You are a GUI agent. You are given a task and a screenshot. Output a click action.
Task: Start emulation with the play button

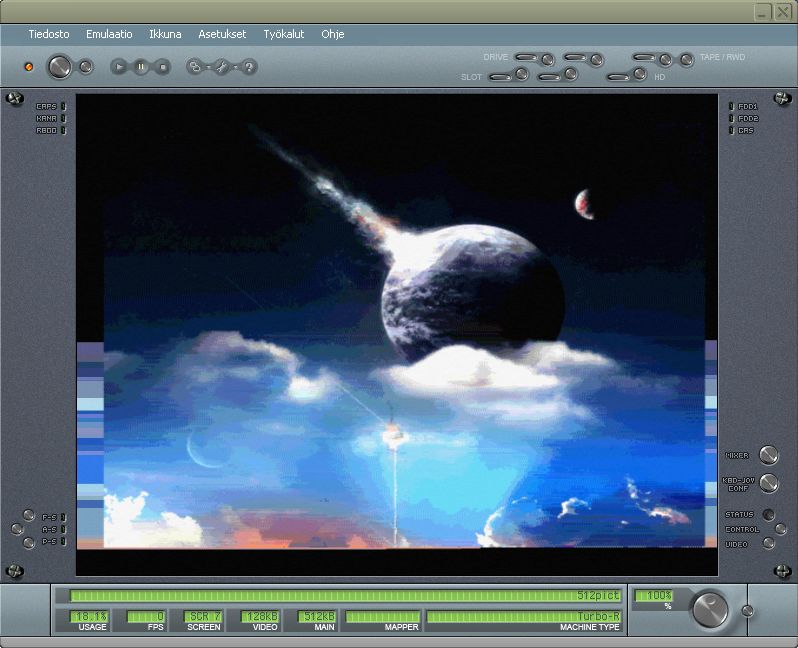point(119,67)
